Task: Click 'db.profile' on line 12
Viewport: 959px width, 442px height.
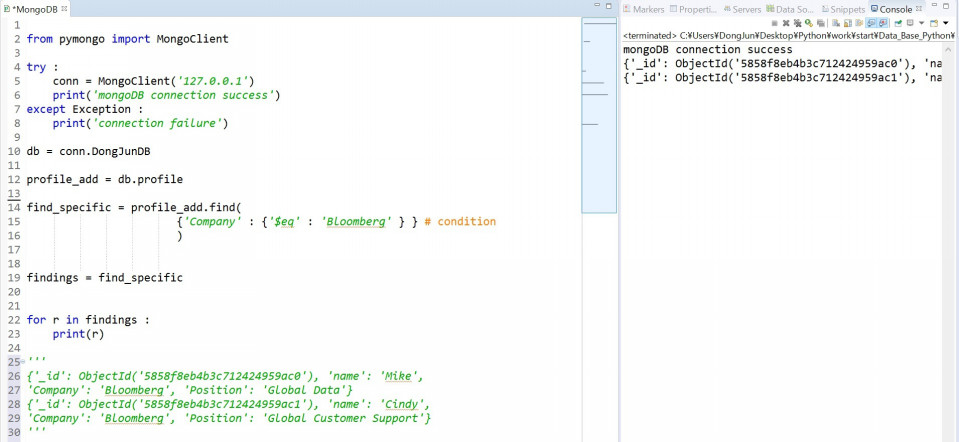Action: tap(150, 179)
